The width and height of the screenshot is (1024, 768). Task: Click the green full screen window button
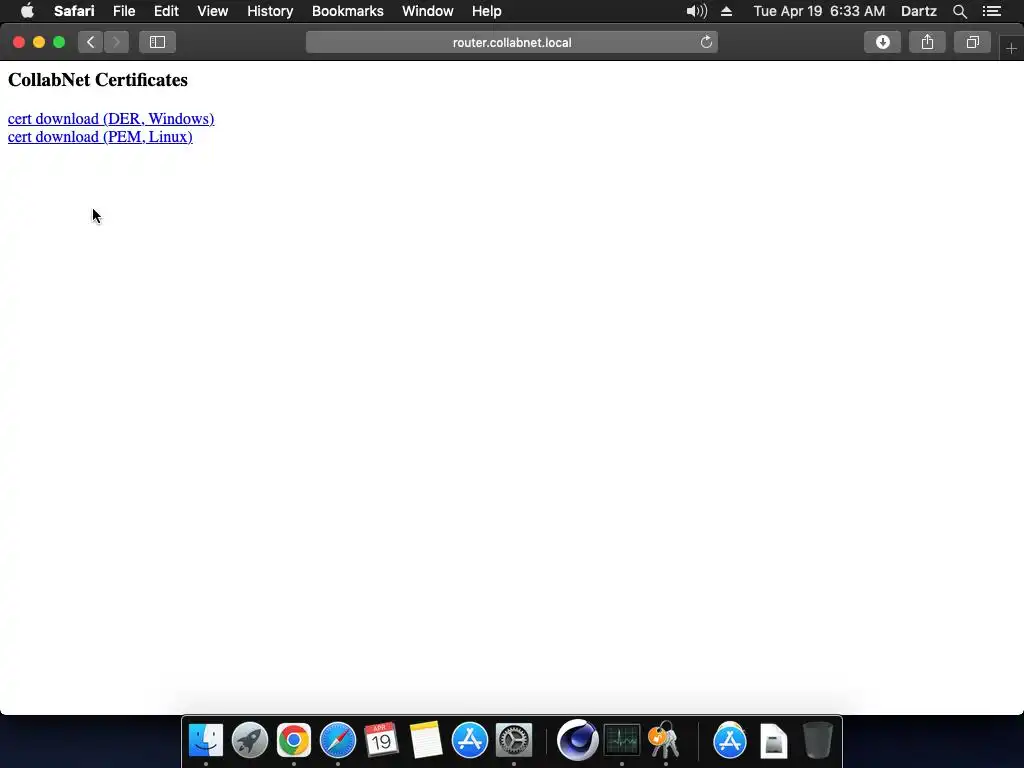pyautogui.click(x=59, y=42)
